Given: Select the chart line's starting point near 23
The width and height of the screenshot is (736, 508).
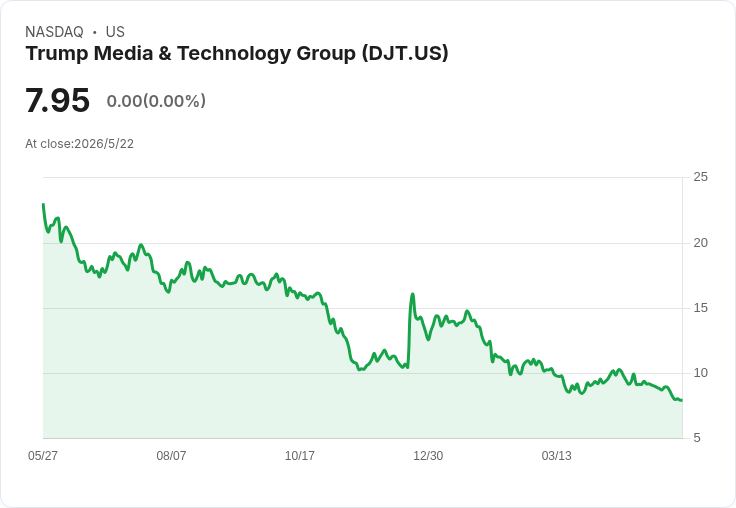Looking at the screenshot, I should click(44, 204).
